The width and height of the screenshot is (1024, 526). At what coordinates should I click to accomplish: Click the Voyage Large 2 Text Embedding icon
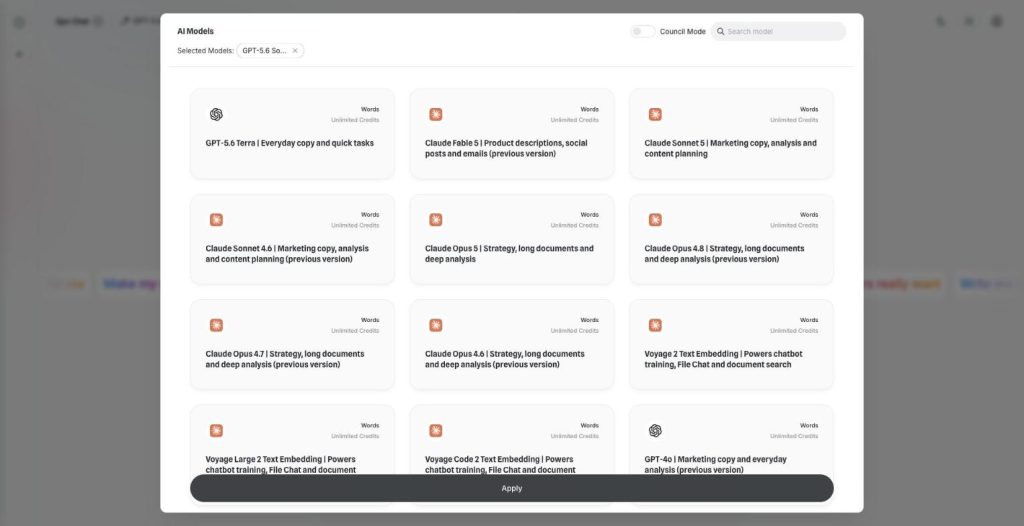(216, 431)
